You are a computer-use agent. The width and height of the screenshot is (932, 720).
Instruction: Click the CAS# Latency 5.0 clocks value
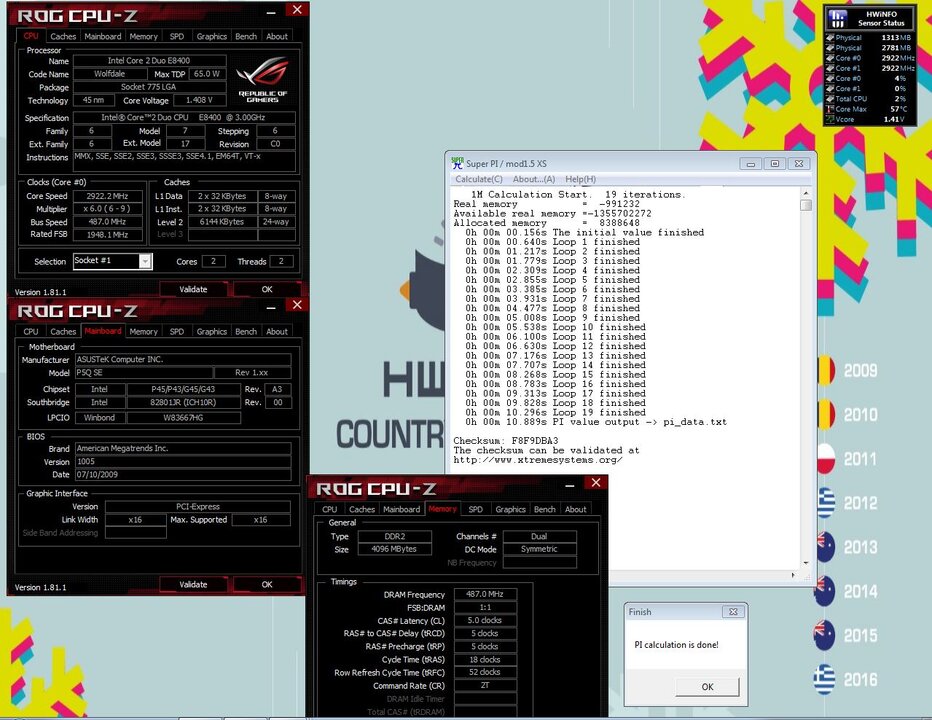coord(485,620)
